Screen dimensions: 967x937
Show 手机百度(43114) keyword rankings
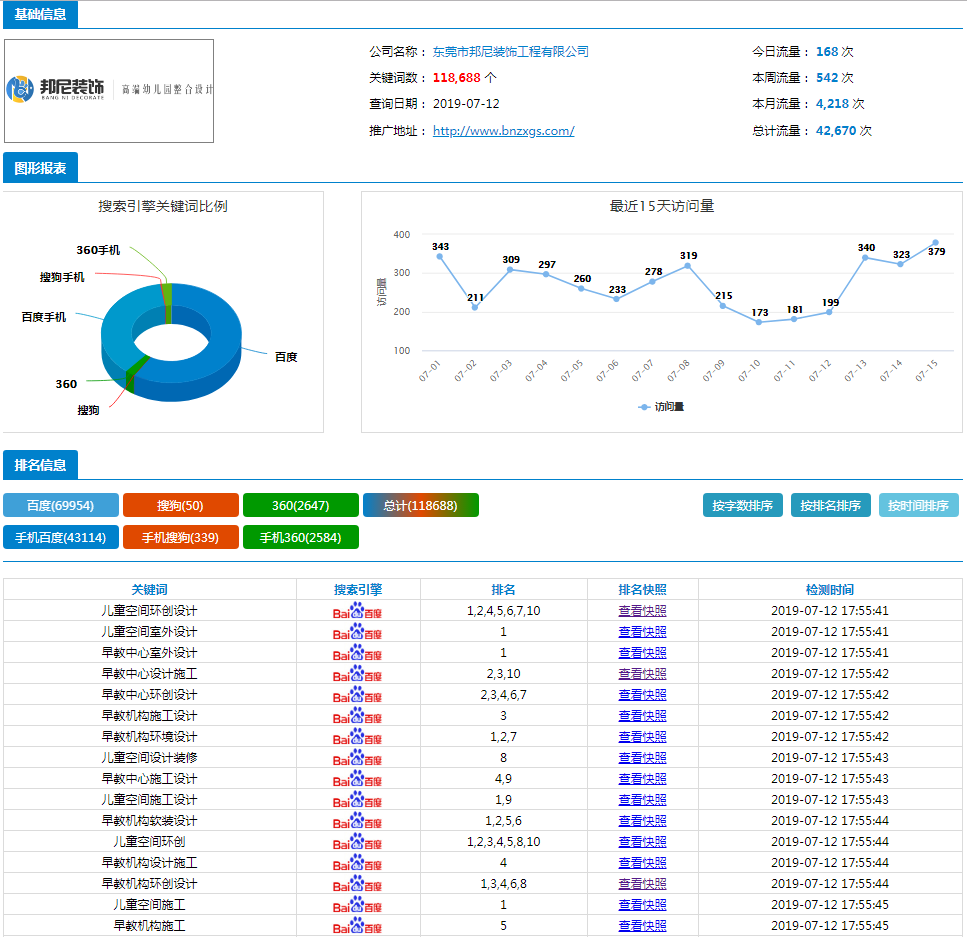click(x=61, y=538)
